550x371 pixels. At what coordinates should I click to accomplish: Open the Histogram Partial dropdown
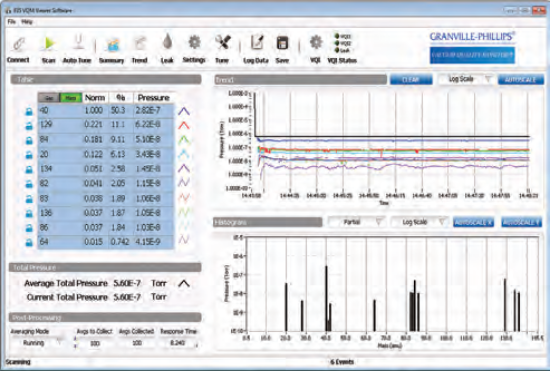point(357,222)
